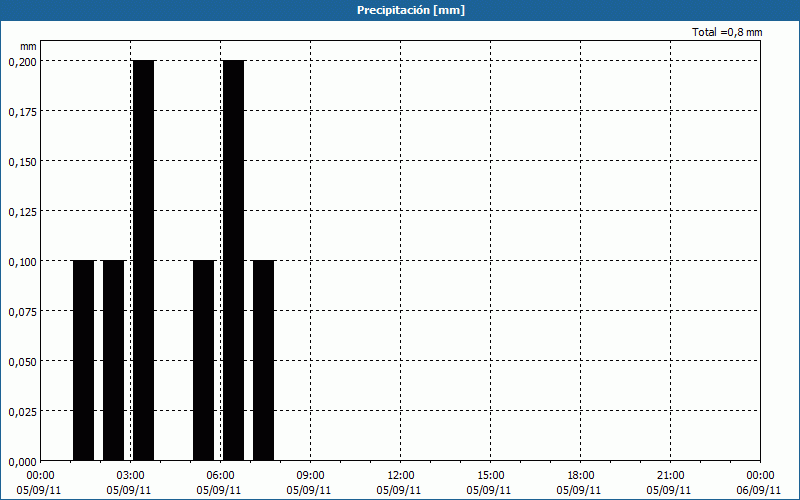Viewport: 800px width, 500px height.
Task: Select the tall 0,200 bar at 03:00
Action: click(x=143, y=260)
